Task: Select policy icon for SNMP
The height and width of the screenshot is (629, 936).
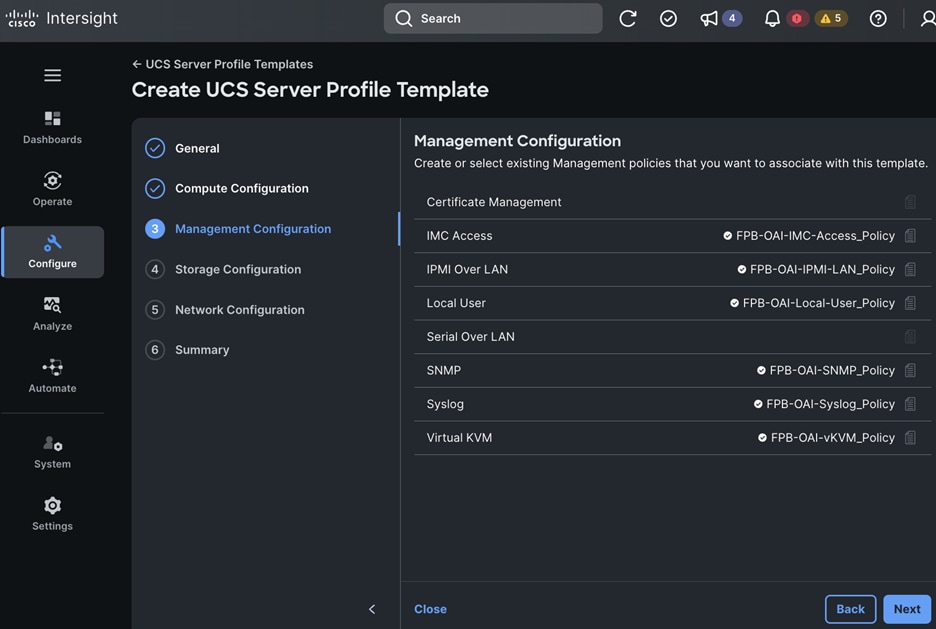Action: tap(910, 371)
